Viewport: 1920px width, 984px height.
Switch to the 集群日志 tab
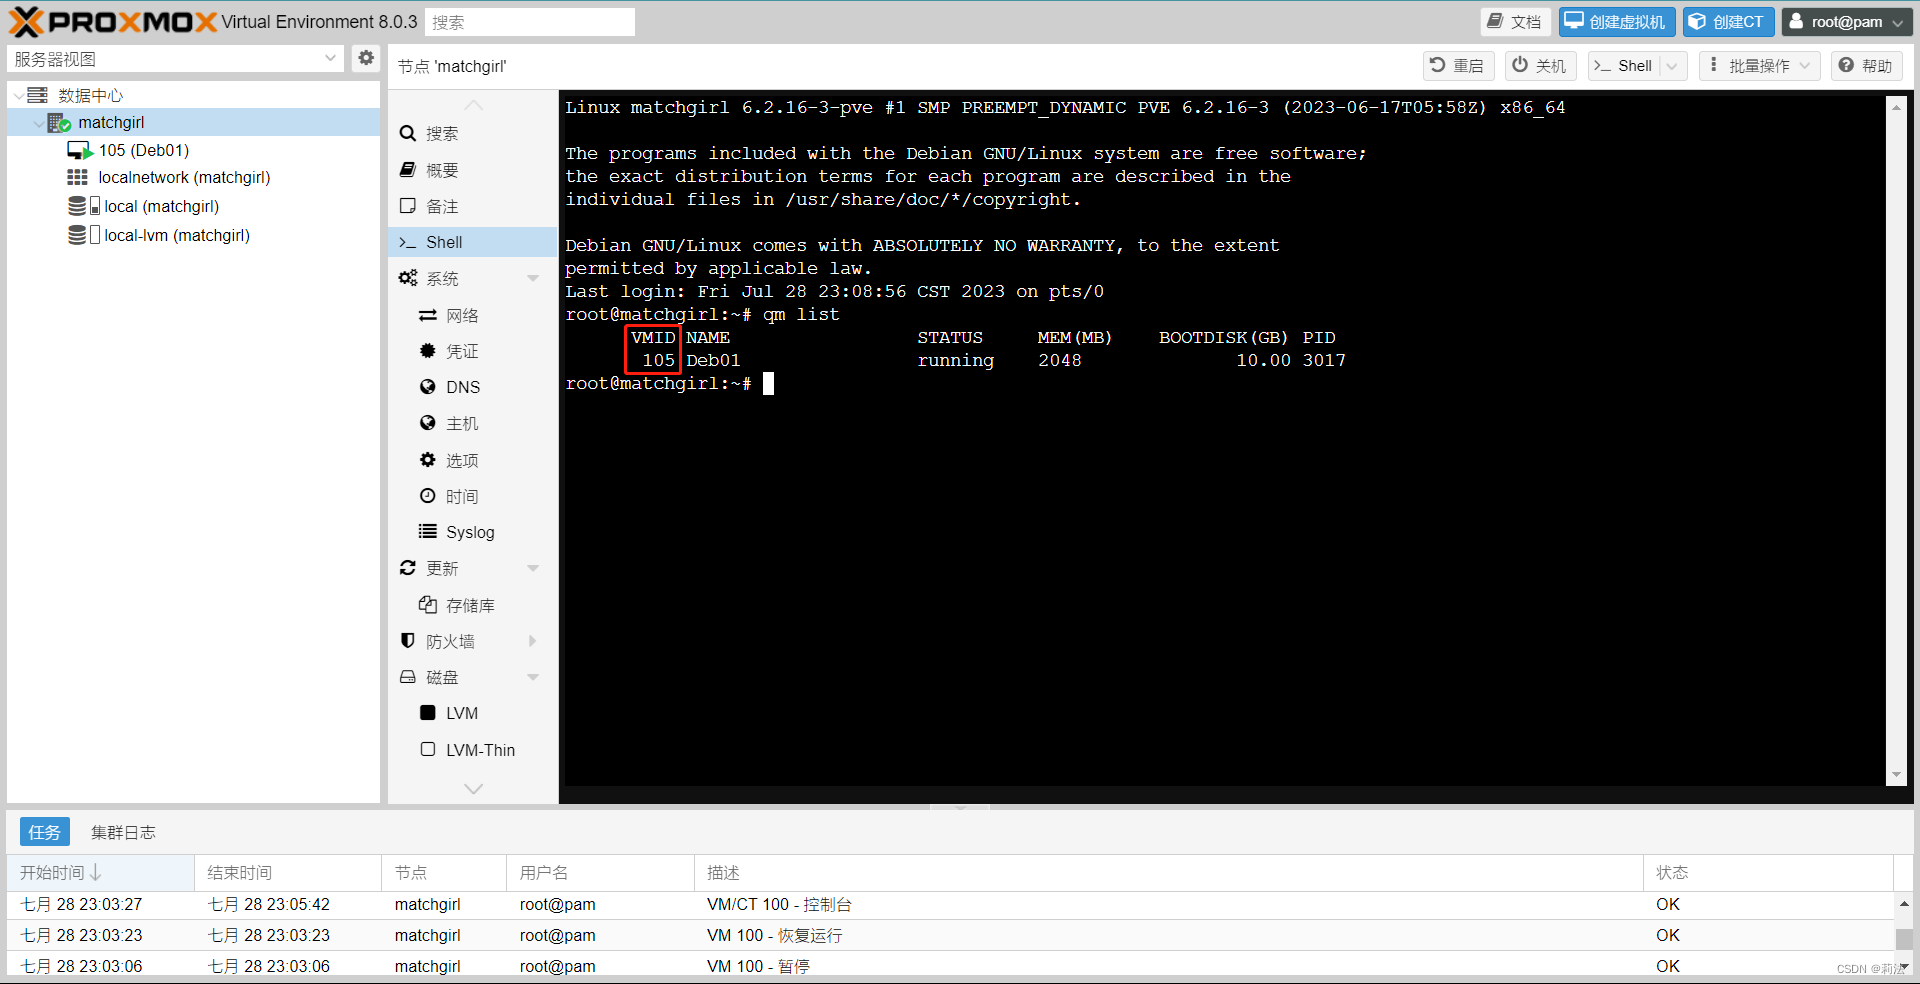click(x=123, y=831)
